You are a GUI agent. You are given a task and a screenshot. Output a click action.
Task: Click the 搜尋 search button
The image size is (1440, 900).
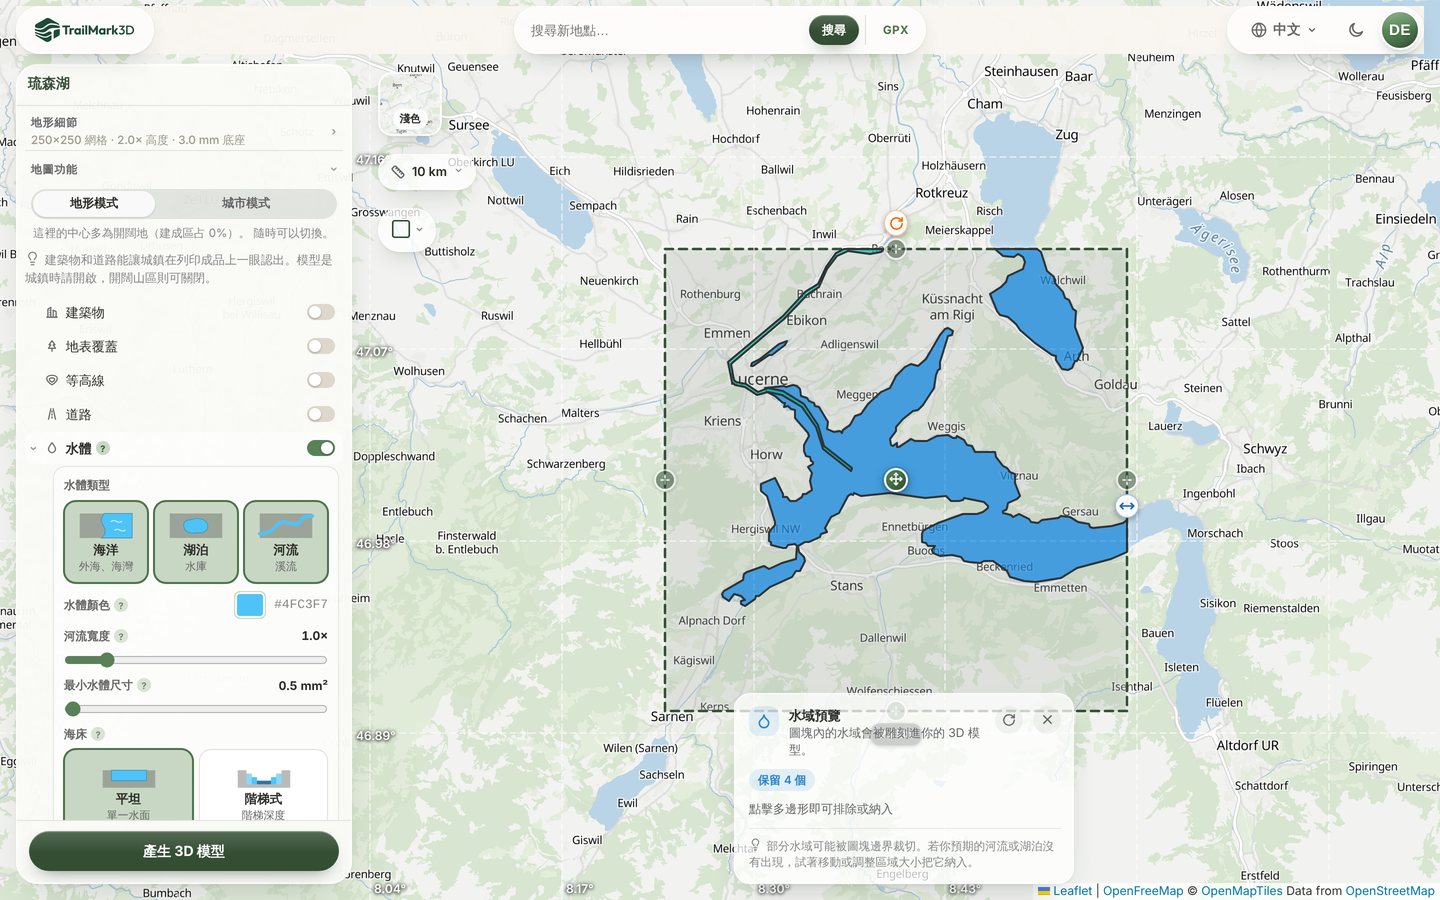coord(834,30)
